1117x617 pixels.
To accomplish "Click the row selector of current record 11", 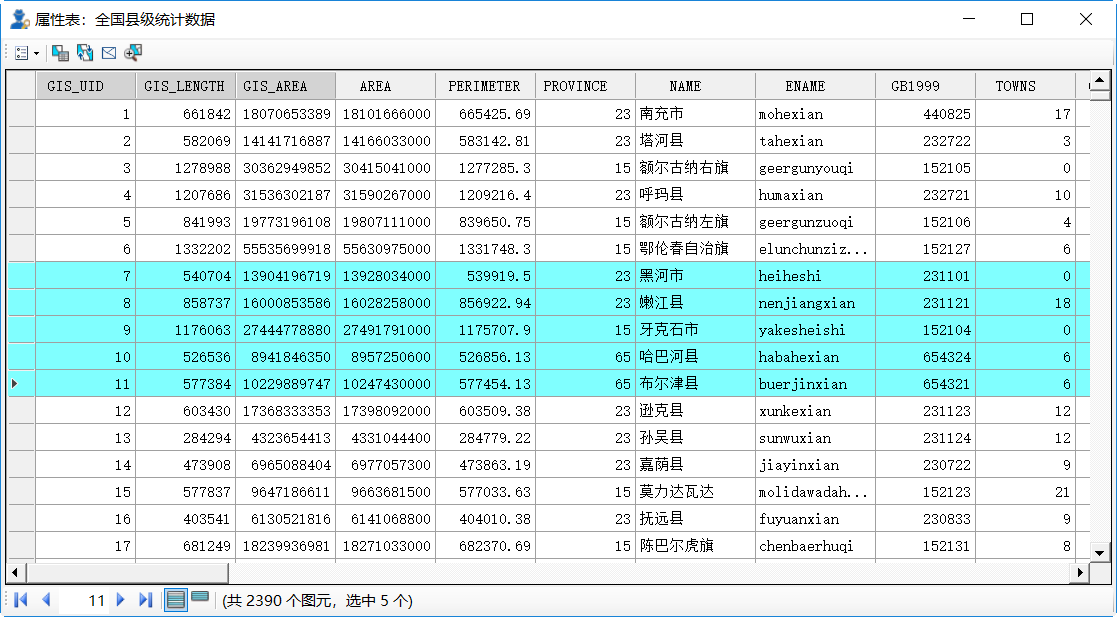I will [21, 384].
